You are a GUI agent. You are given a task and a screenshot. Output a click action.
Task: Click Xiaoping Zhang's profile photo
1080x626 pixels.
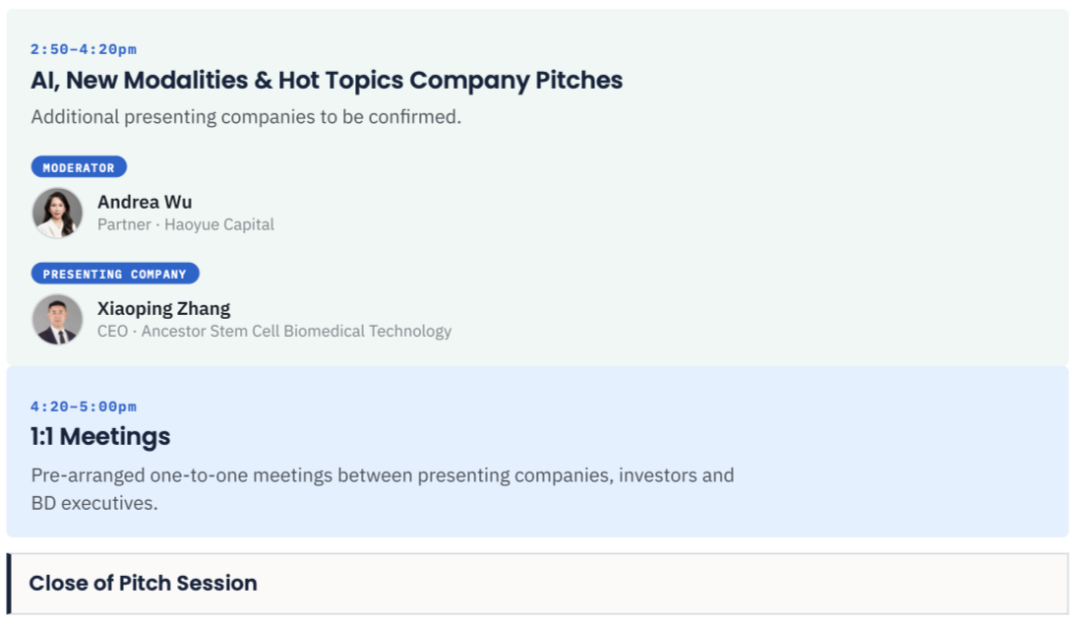57,320
